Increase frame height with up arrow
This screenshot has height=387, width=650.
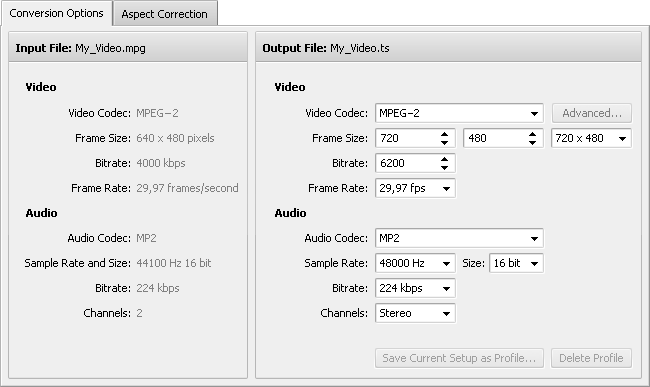(x=532, y=134)
